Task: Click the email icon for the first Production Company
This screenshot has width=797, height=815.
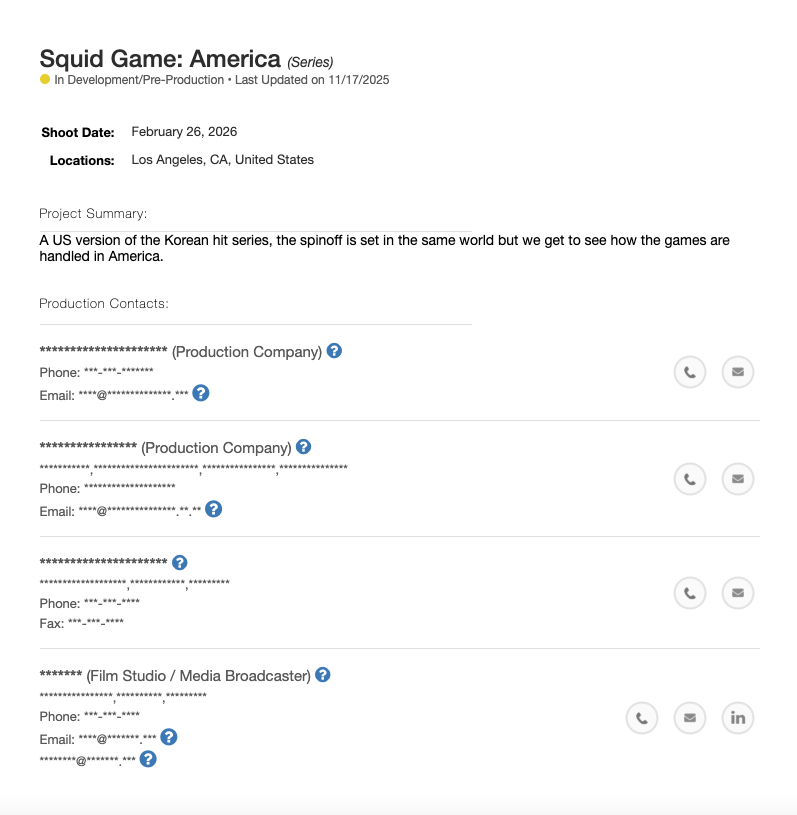Action: pyautogui.click(x=738, y=372)
